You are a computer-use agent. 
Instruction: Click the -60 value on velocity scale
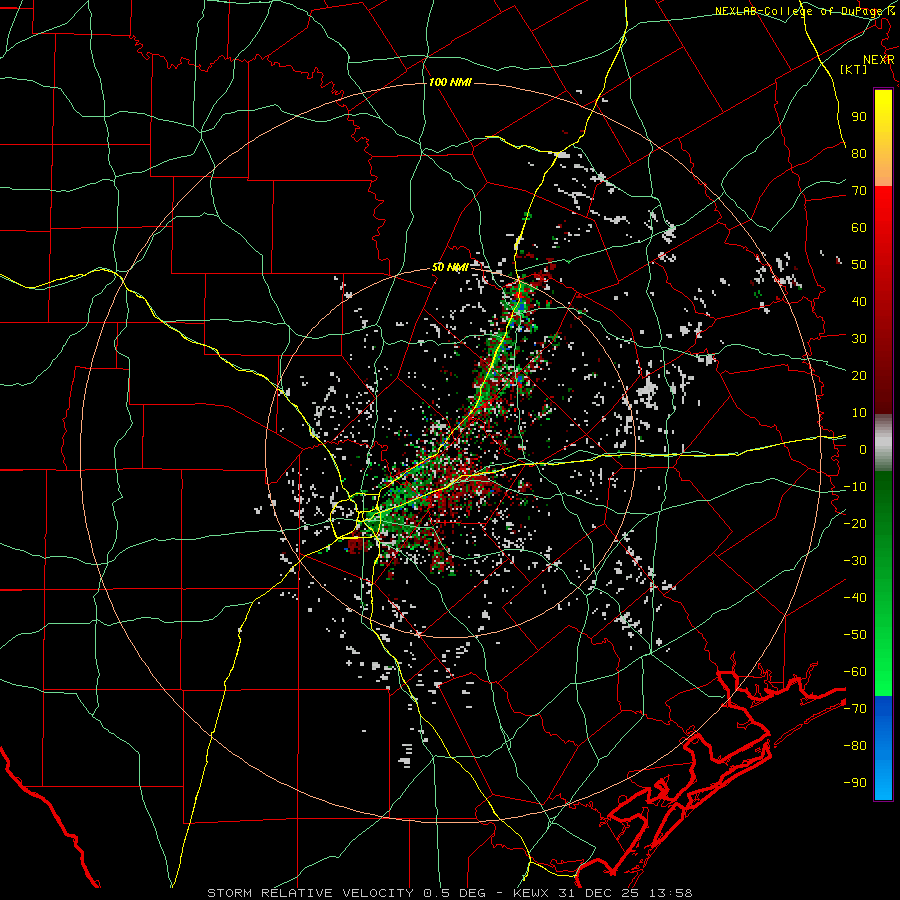(x=855, y=672)
